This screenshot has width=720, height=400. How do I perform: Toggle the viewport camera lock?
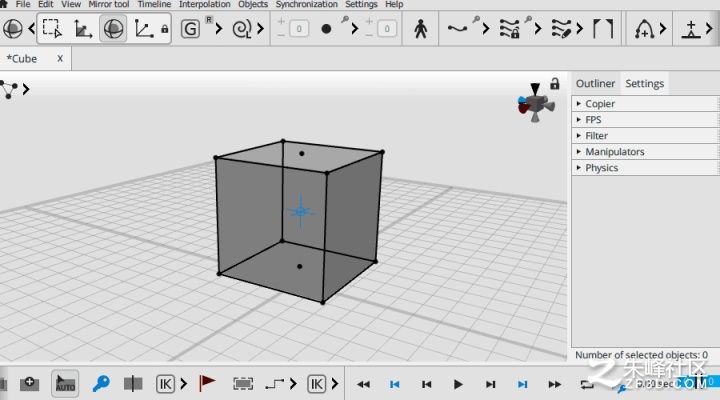[x=555, y=84]
